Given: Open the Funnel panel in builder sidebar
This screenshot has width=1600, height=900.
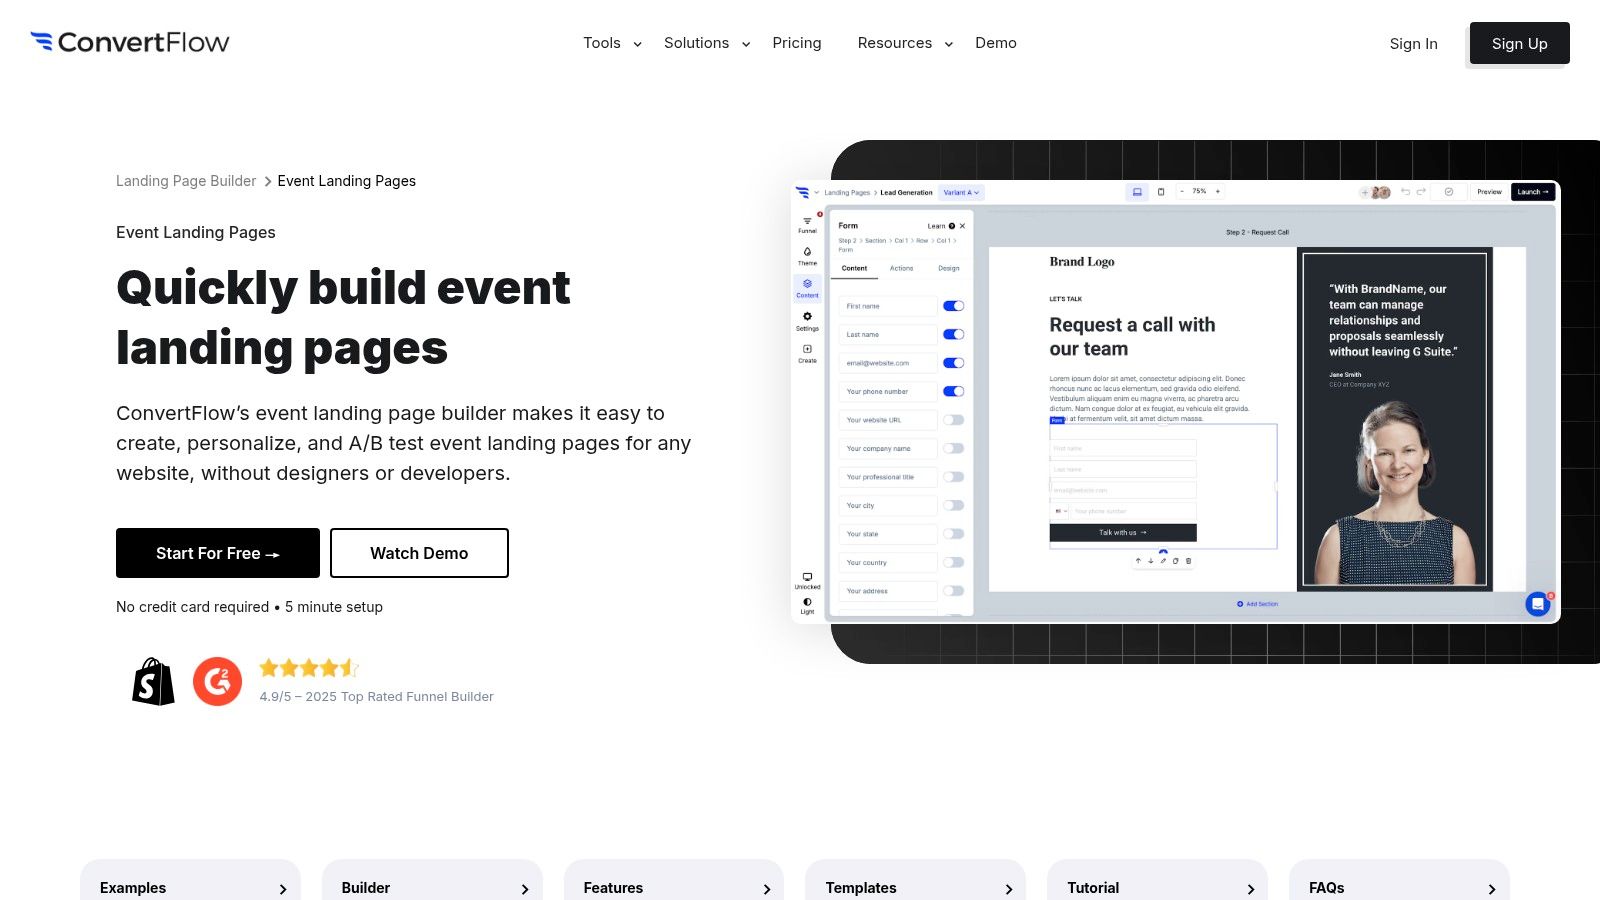Looking at the screenshot, I should (x=807, y=224).
